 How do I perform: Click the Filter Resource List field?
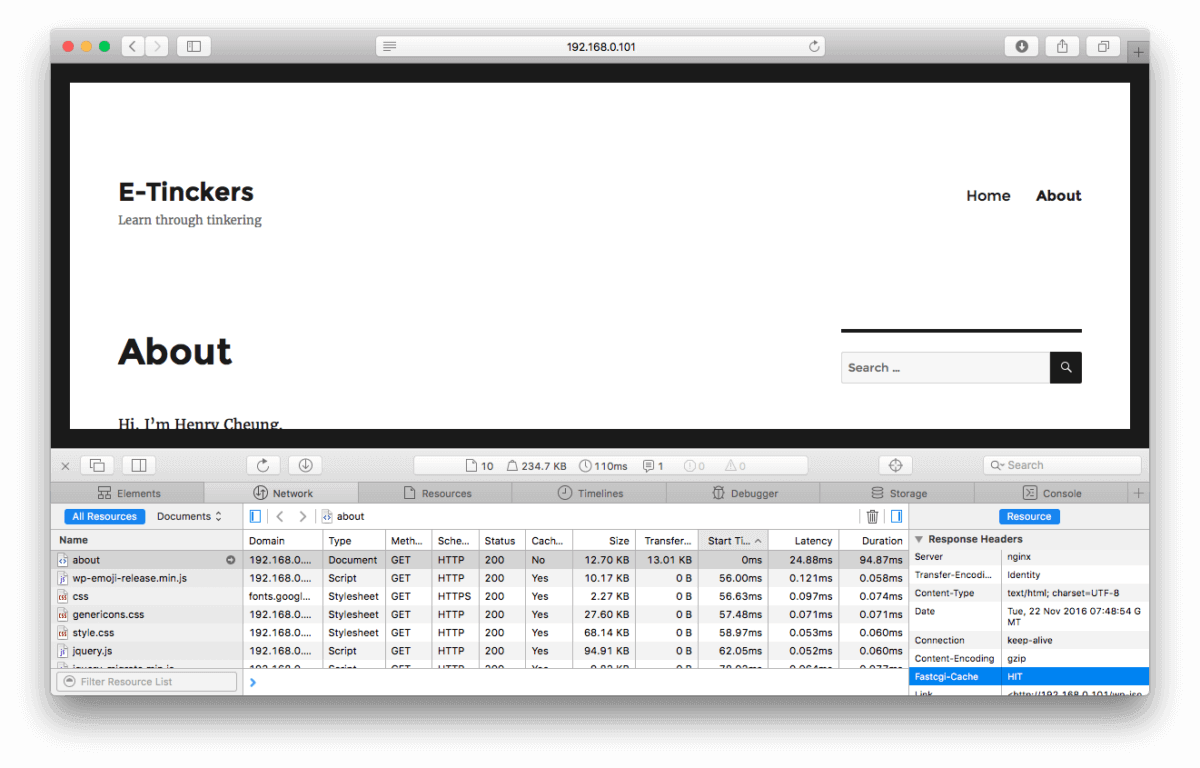(147, 682)
